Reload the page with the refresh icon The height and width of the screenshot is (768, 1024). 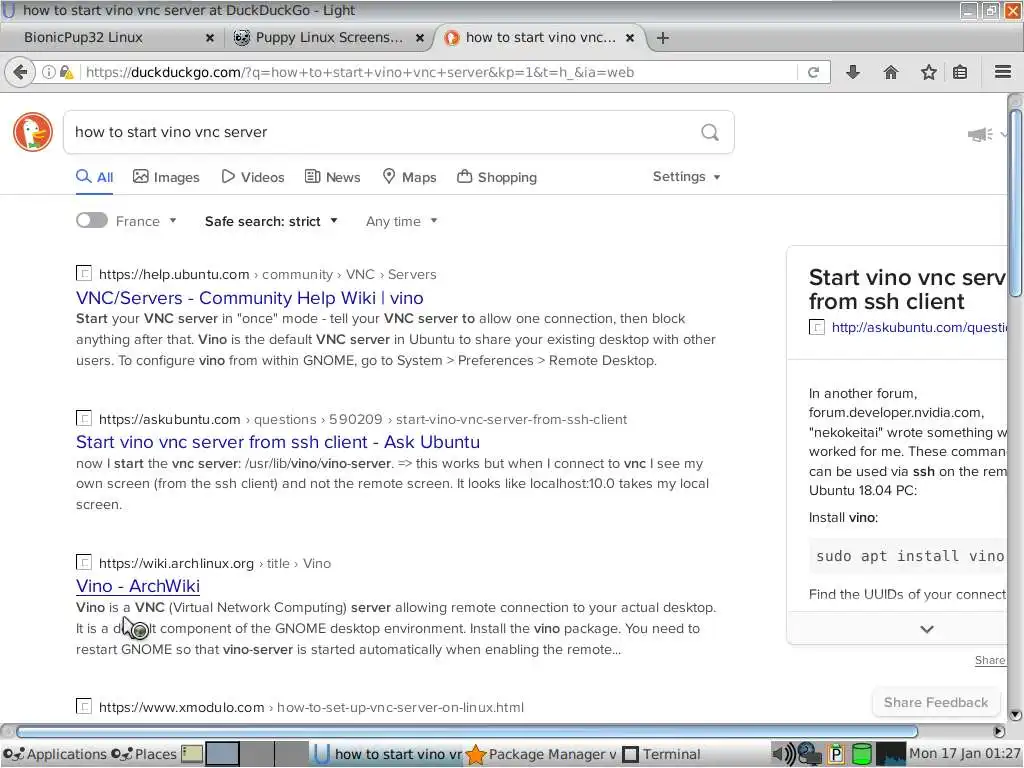click(813, 72)
